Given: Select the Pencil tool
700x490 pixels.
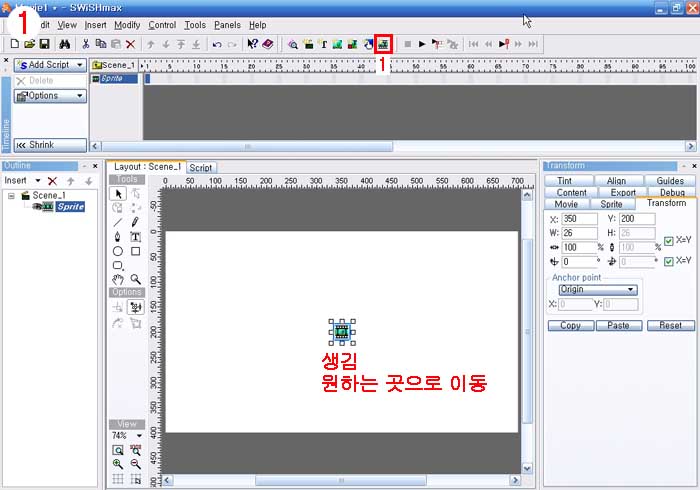Looking at the screenshot, I should click(135, 222).
